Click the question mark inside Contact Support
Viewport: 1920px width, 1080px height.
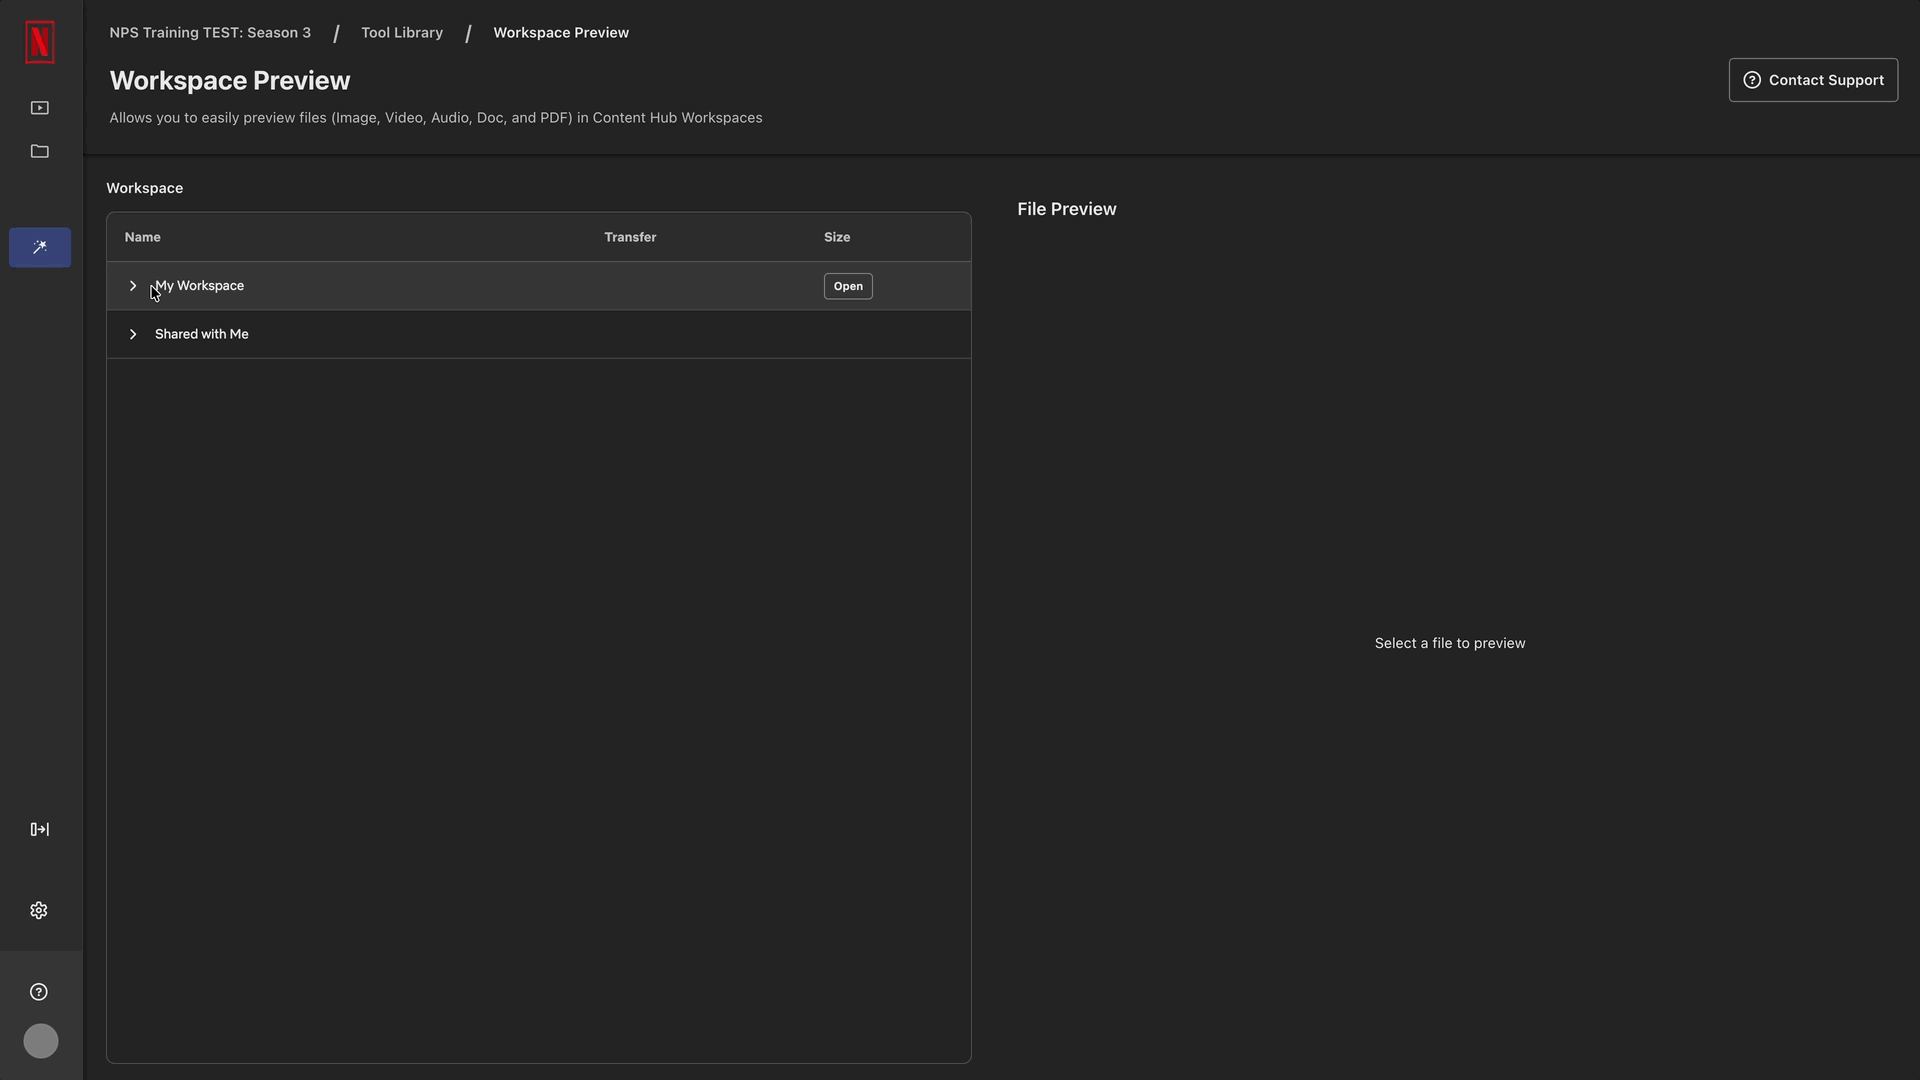1753,79
